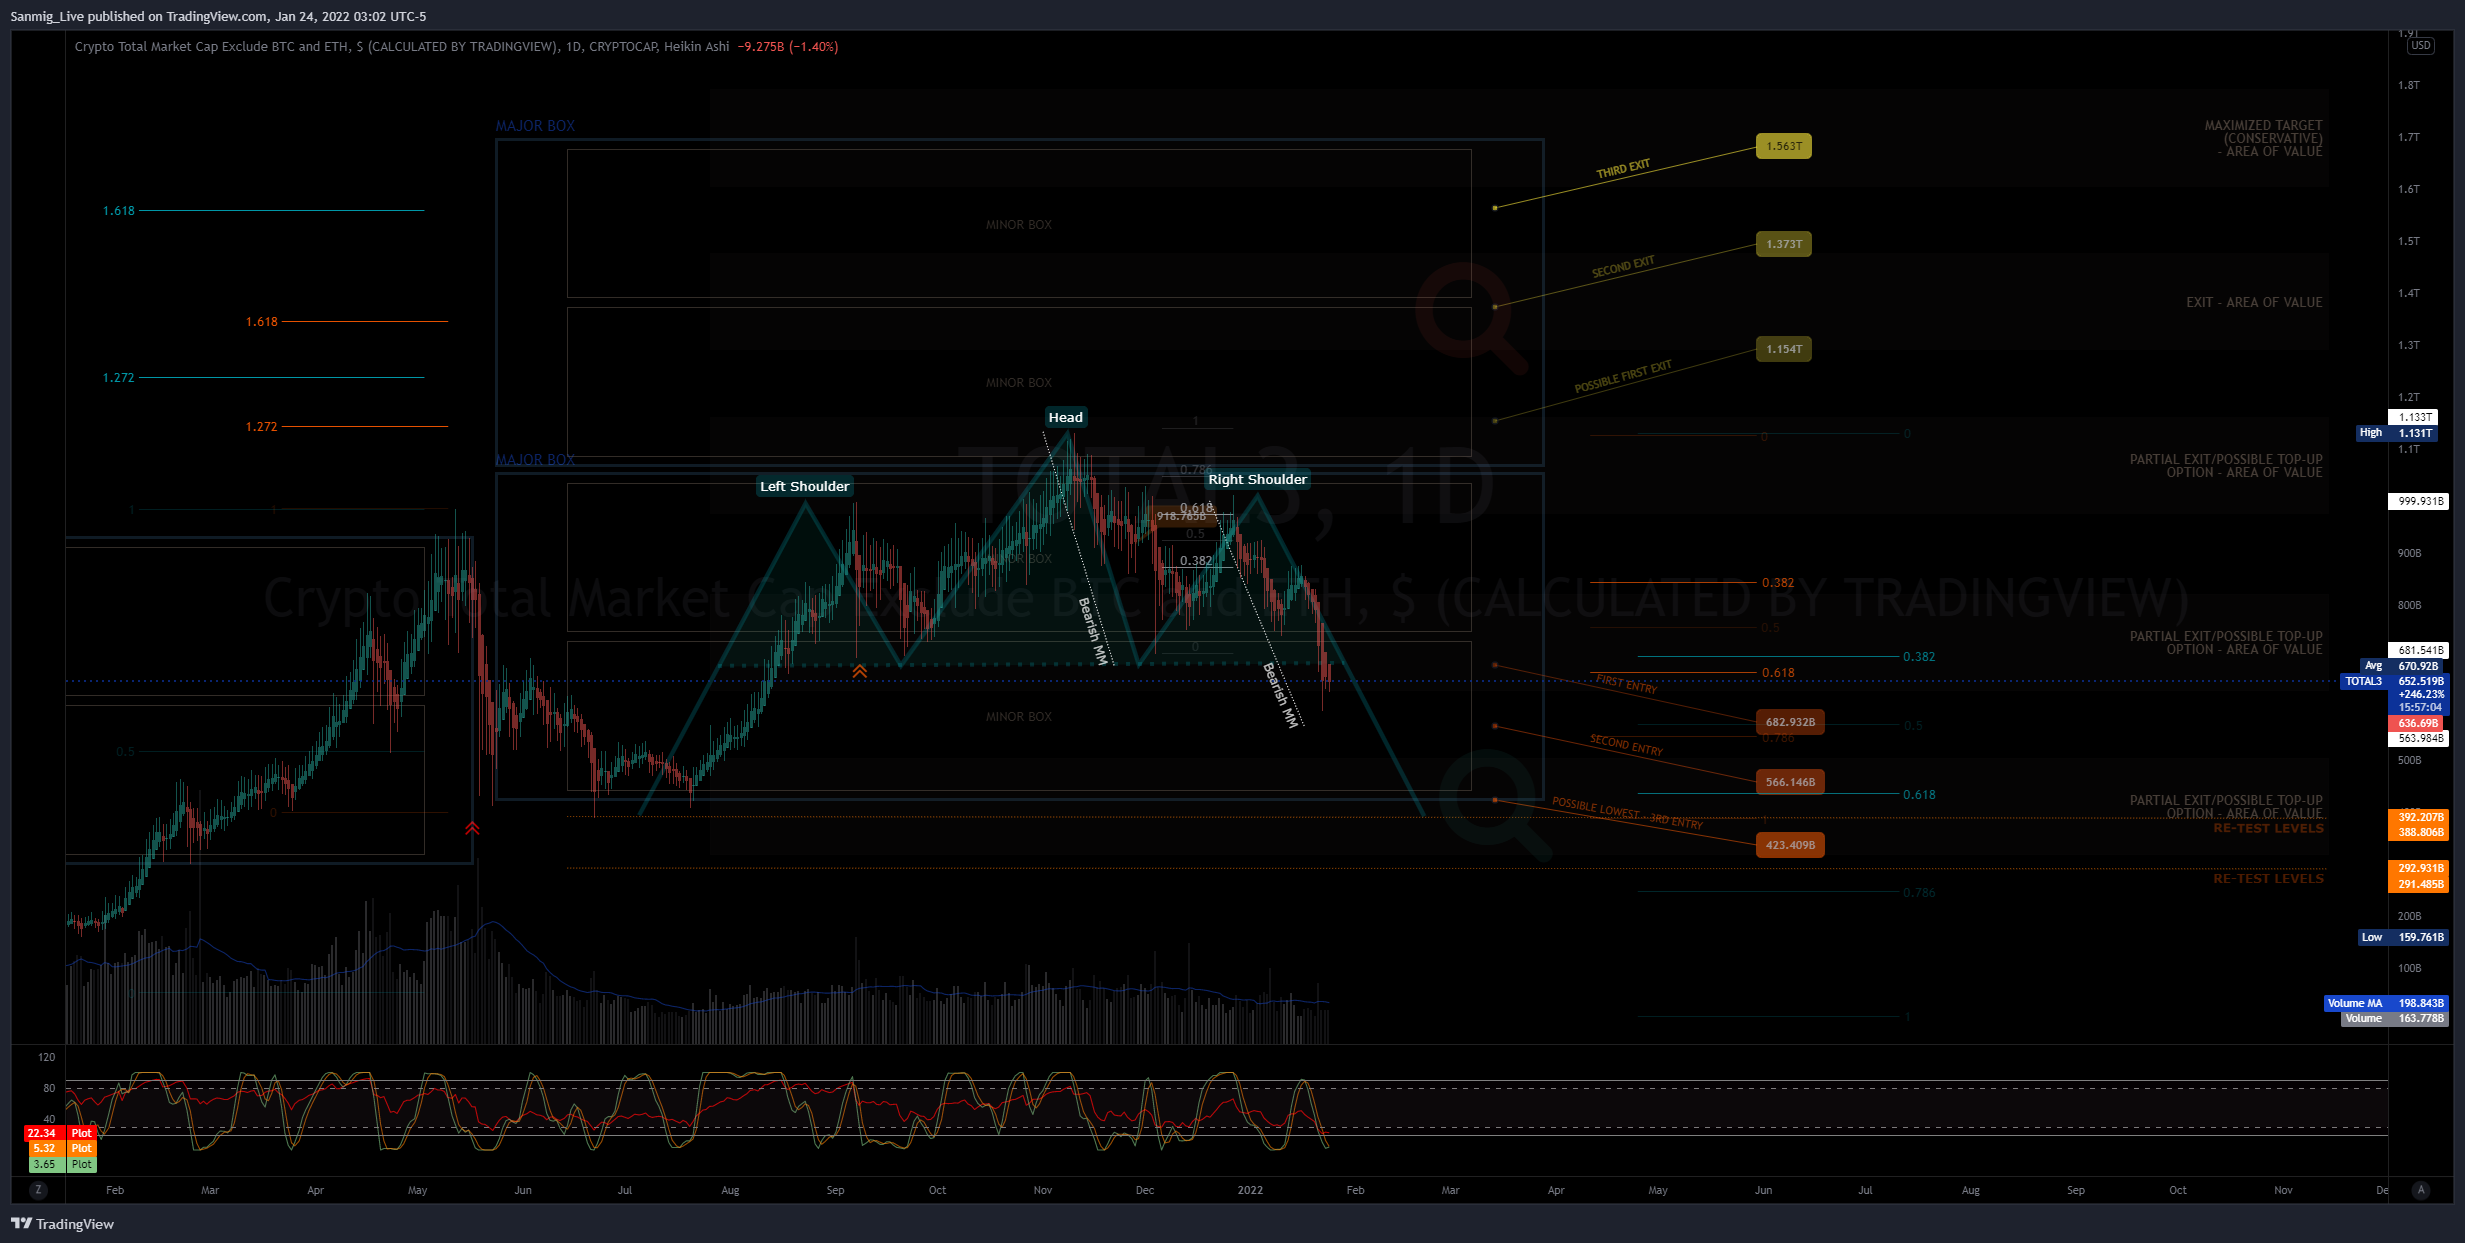Click the 1.373T second exit price tag
This screenshot has height=1243, width=2465.
pyautogui.click(x=1784, y=244)
